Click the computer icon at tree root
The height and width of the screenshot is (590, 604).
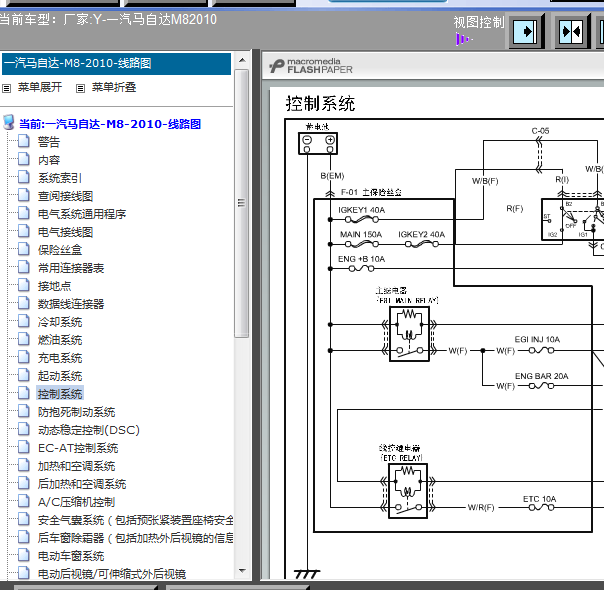point(9,122)
